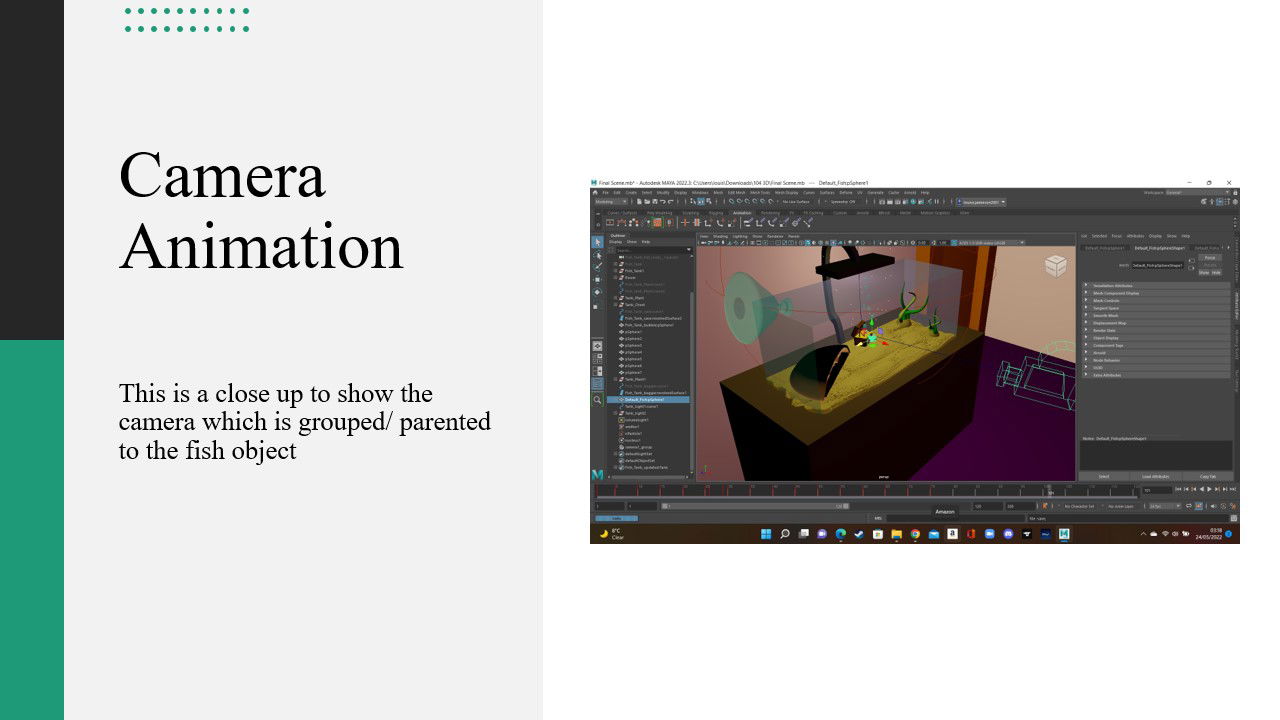Click the Load Attributes button
This screenshot has width=1280, height=720.
pos(1155,476)
